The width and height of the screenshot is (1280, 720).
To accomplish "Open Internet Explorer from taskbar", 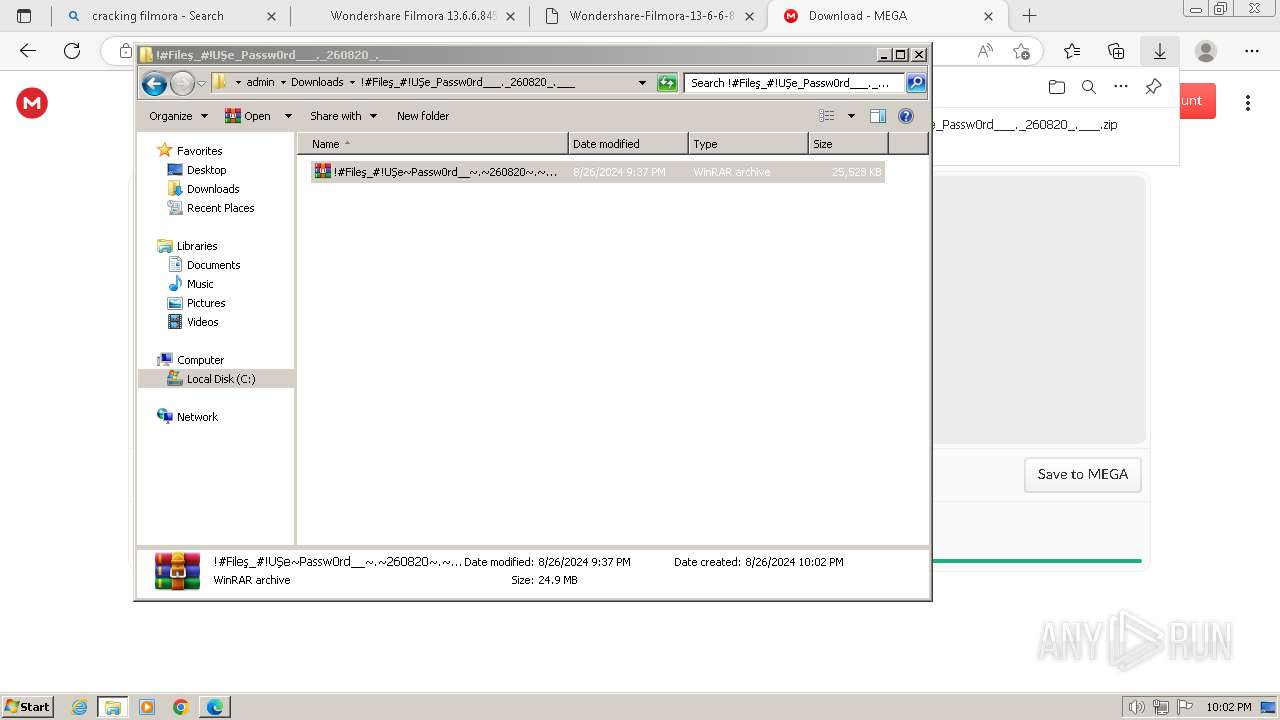I will [x=79, y=707].
